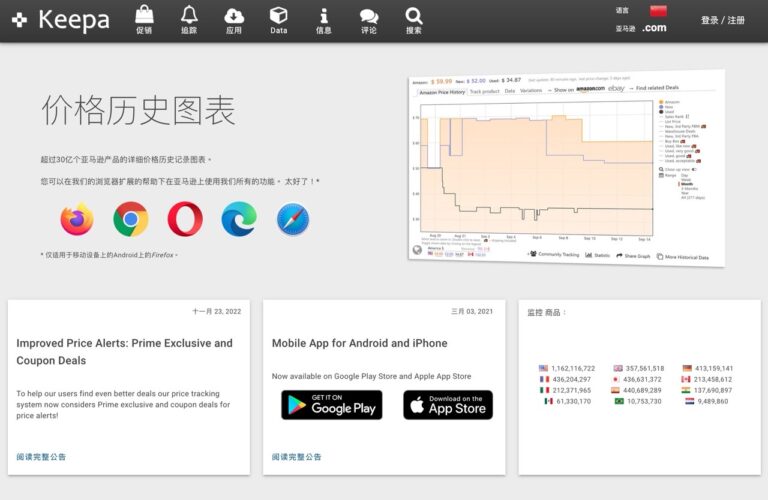The image size is (768, 500).
Task: Click tracked product count 9,489,860
Action: point(713,401)
